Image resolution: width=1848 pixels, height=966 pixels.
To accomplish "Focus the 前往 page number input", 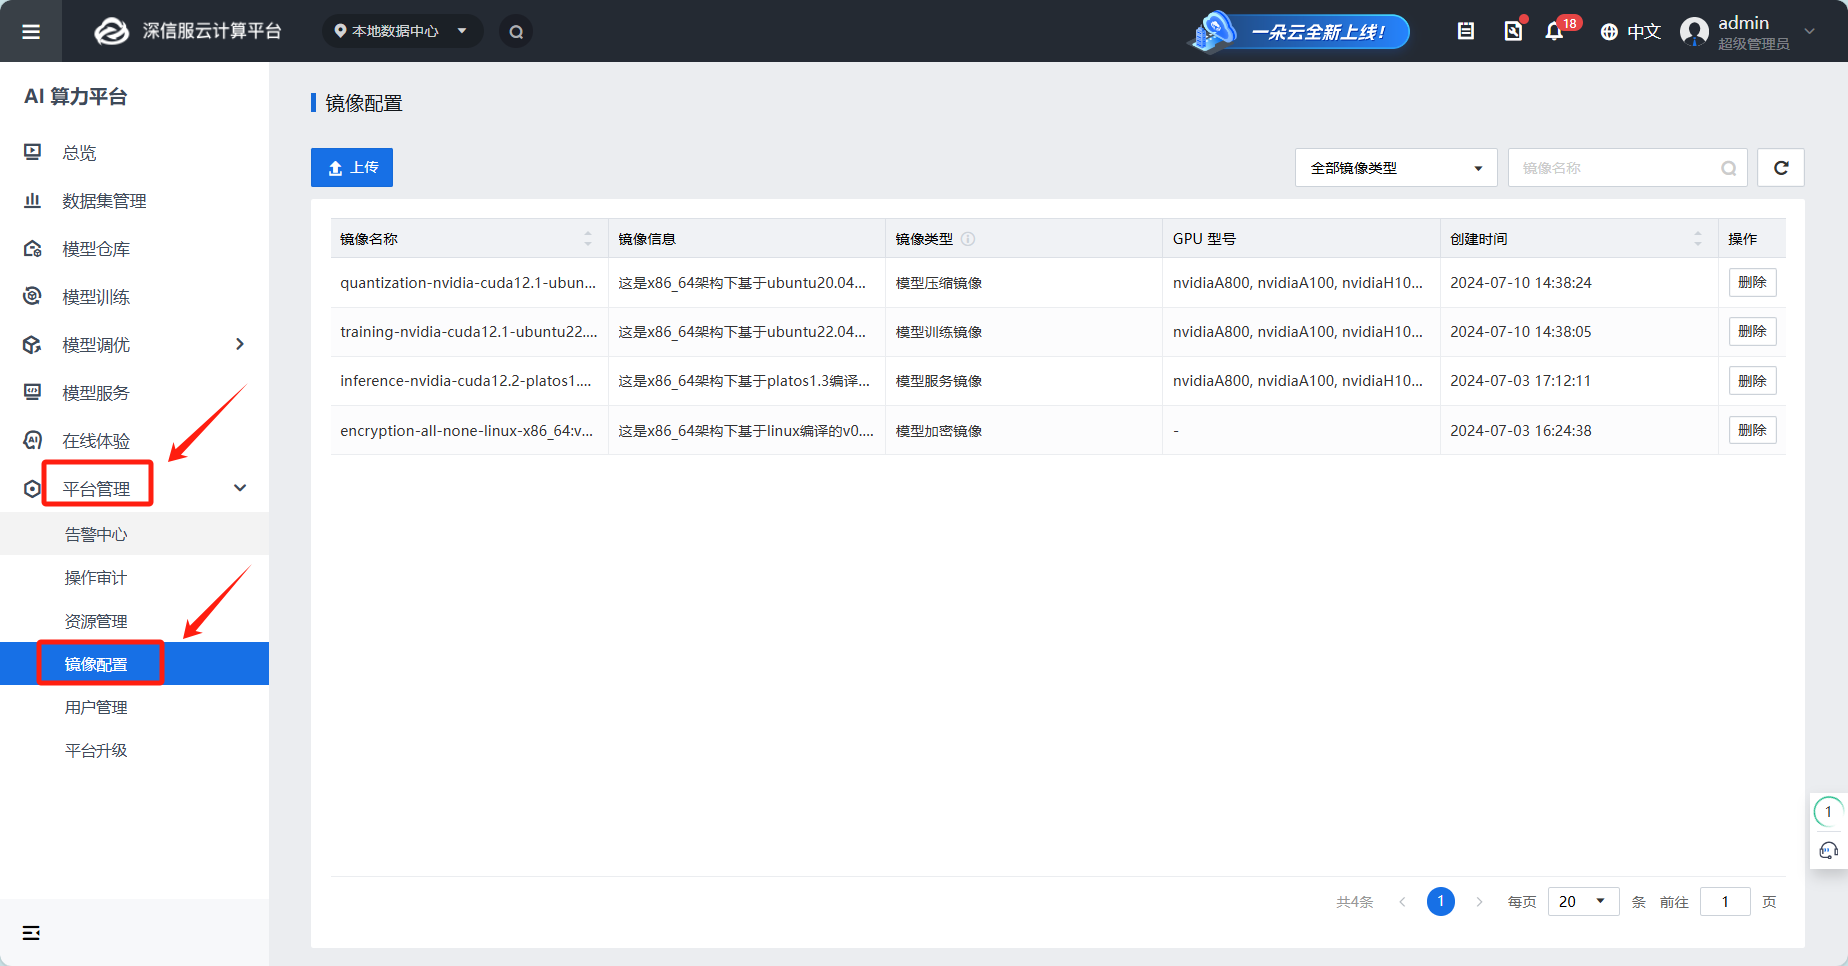I will coord(1725,901).
